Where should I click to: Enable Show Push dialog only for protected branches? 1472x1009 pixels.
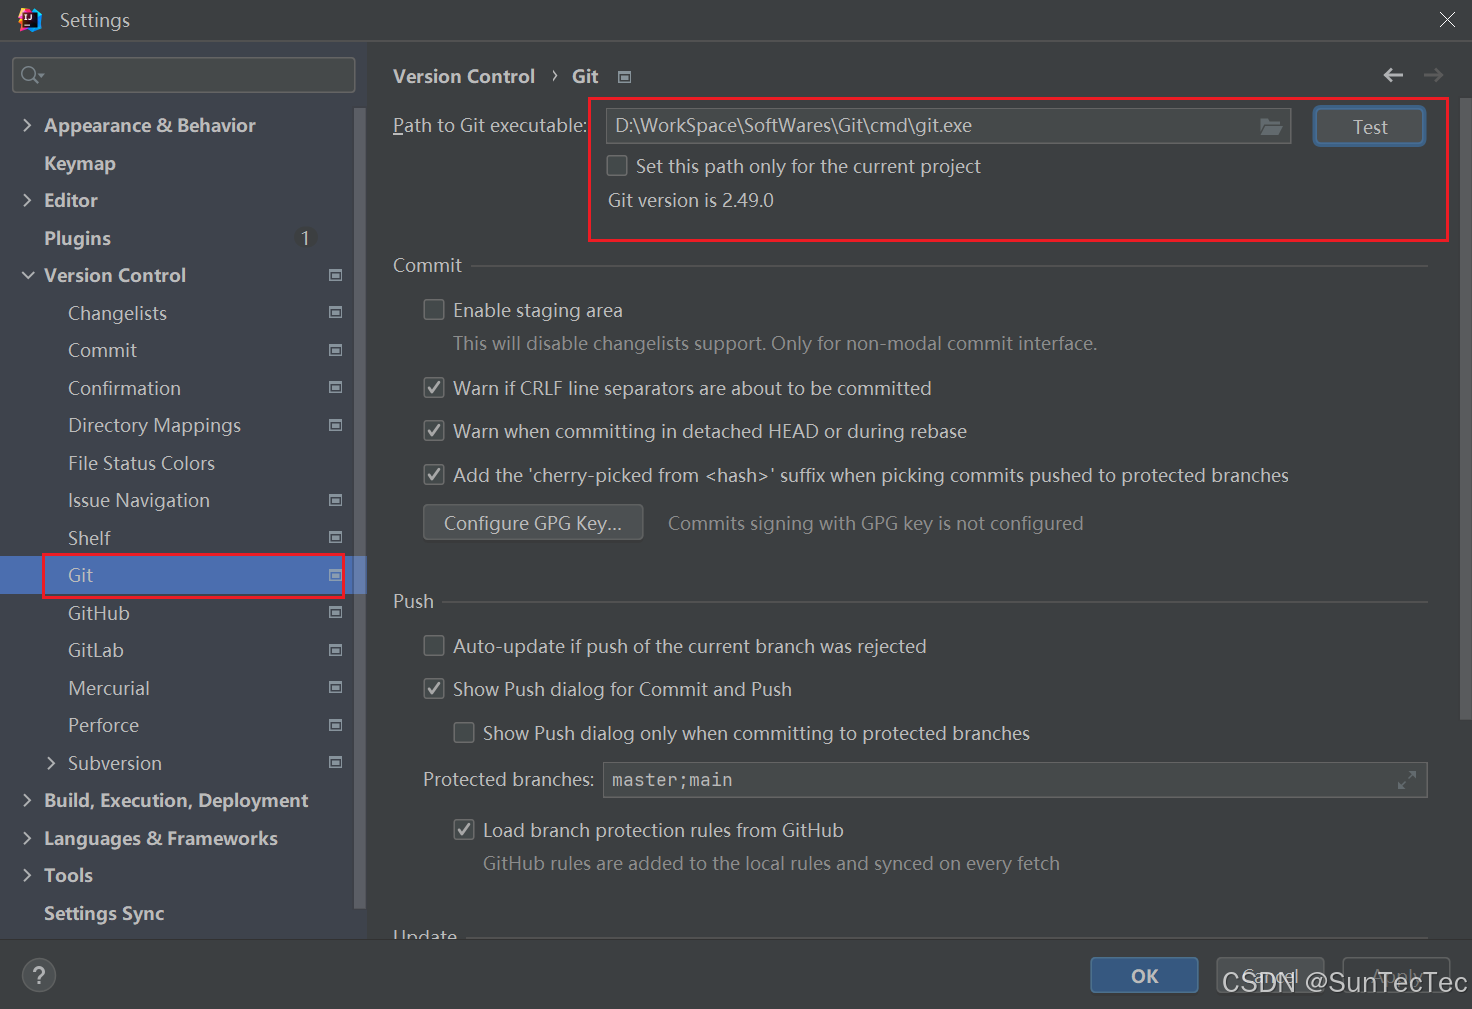point(464,733)
